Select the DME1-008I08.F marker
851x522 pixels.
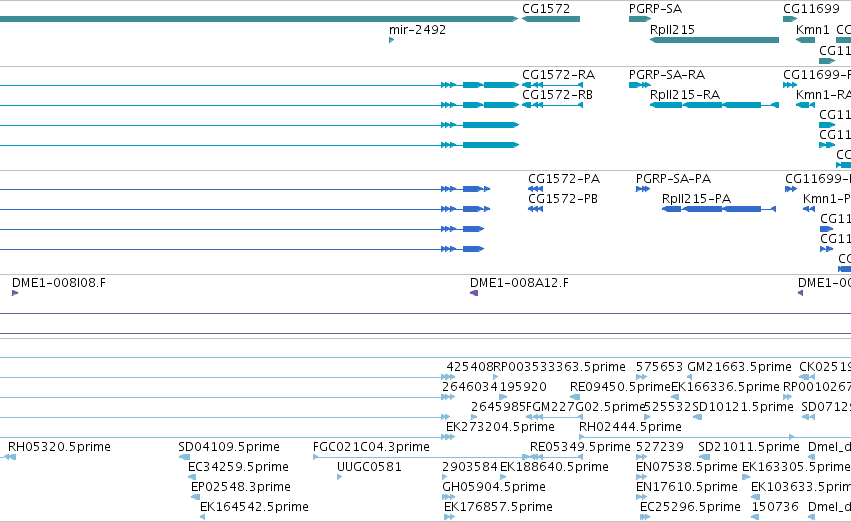click(15, 294)
